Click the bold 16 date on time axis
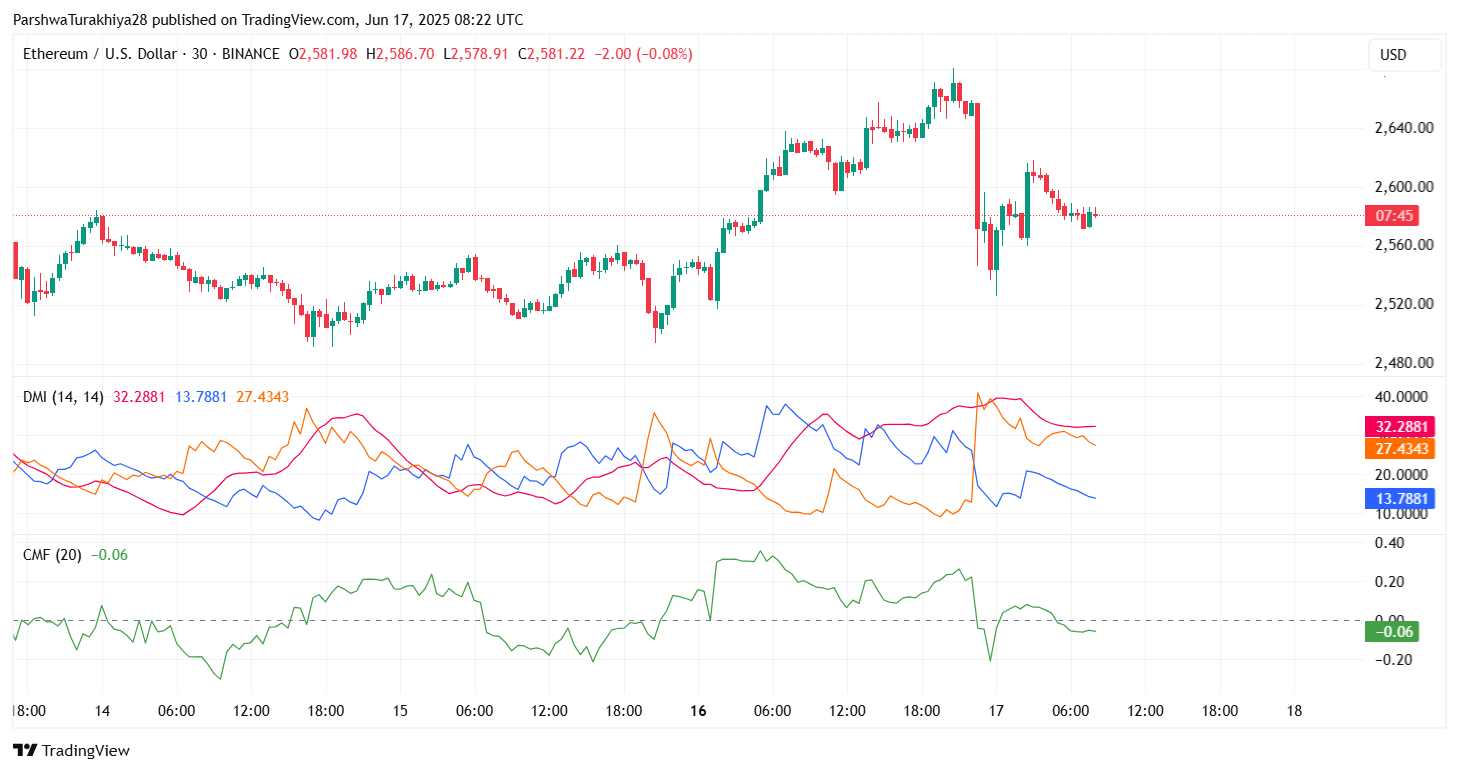 click(697, 711)
